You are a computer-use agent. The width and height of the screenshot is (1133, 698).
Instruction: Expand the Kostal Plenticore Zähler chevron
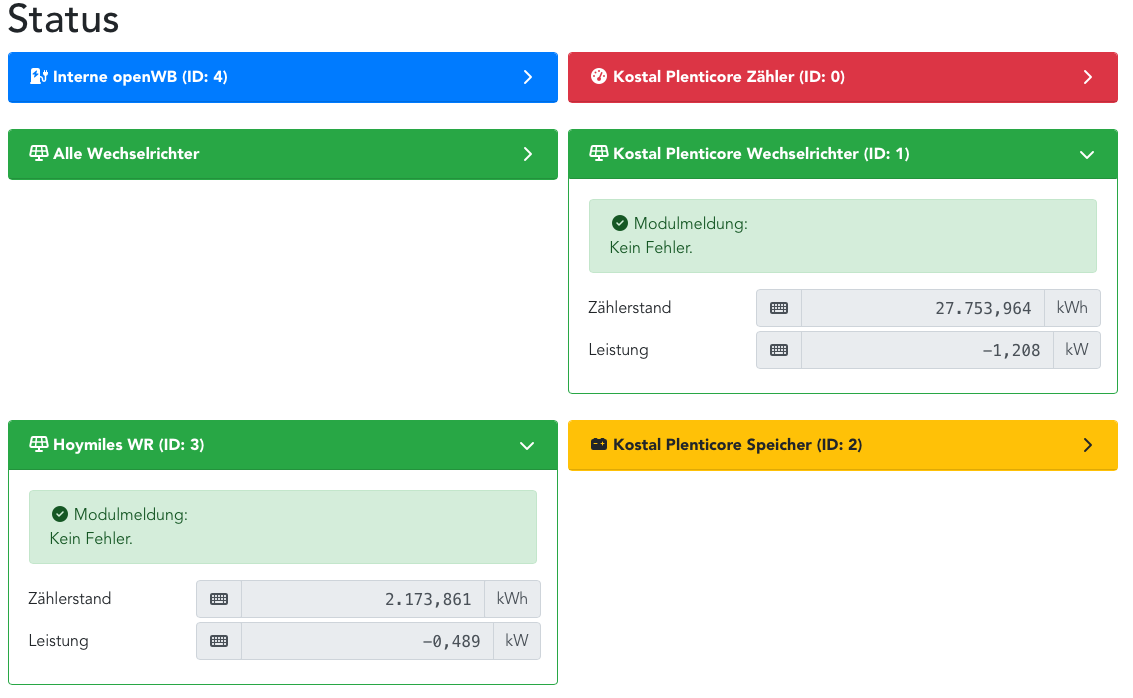(1088, 77)
